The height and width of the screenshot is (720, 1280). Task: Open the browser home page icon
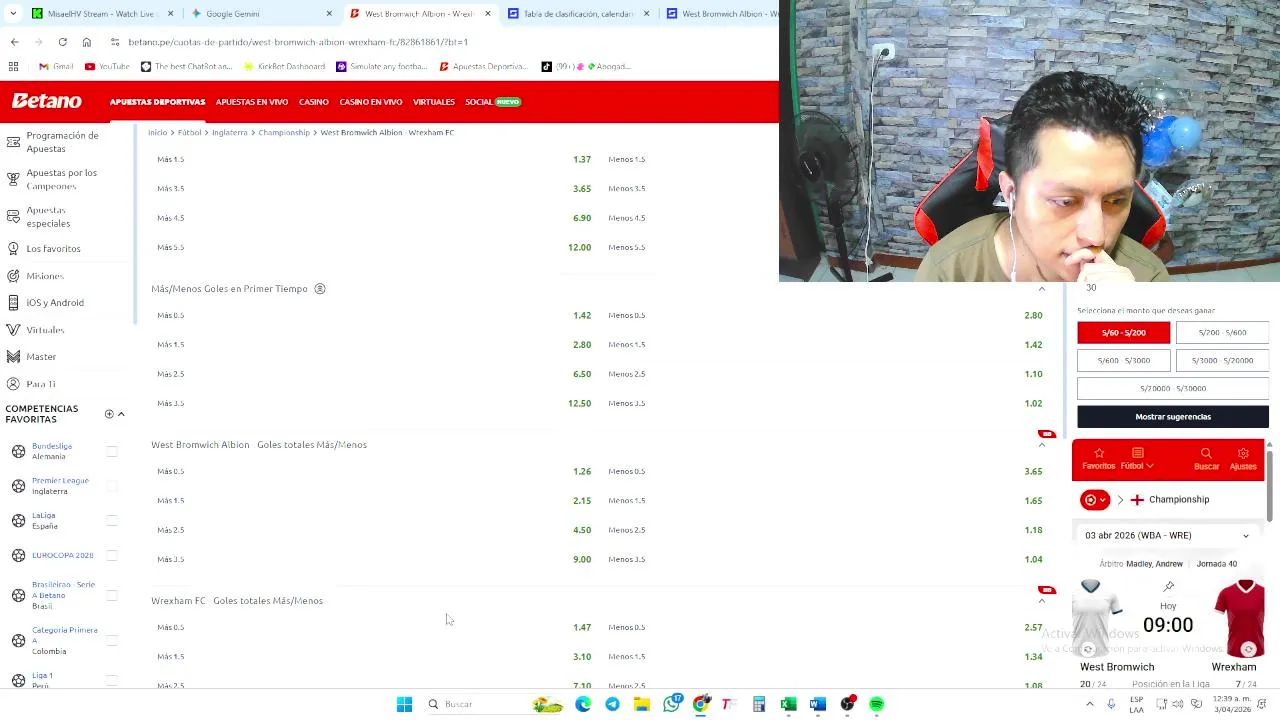coord(87,42)
